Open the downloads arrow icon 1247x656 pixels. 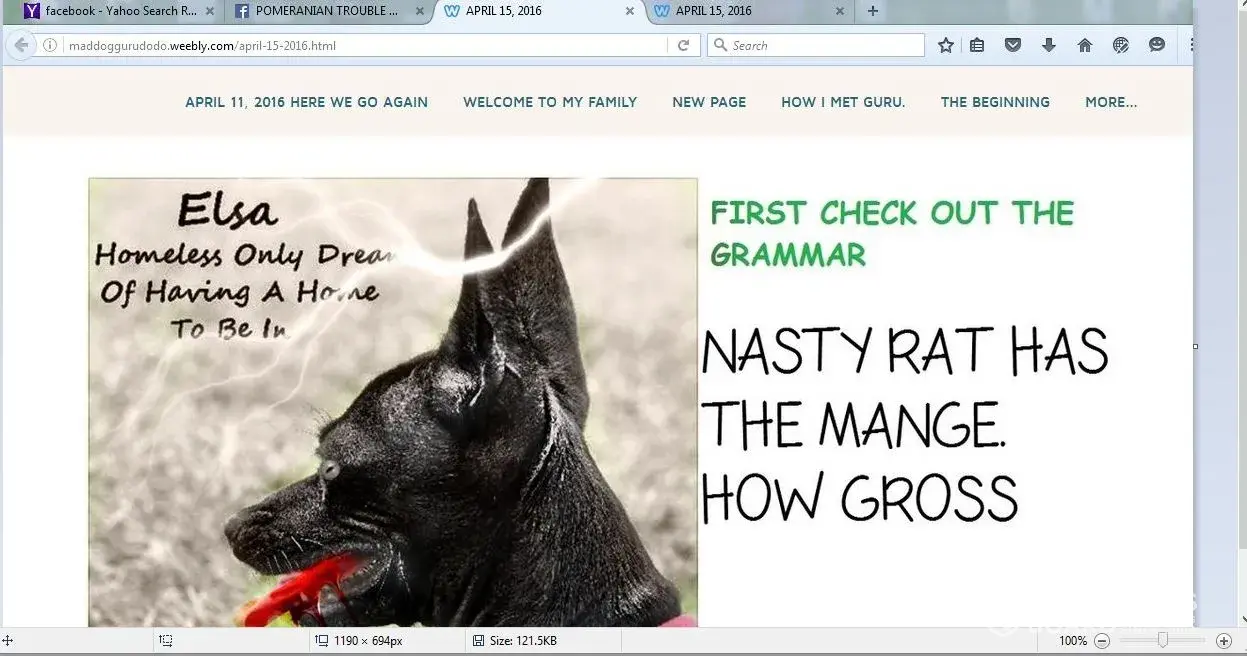1049,45
